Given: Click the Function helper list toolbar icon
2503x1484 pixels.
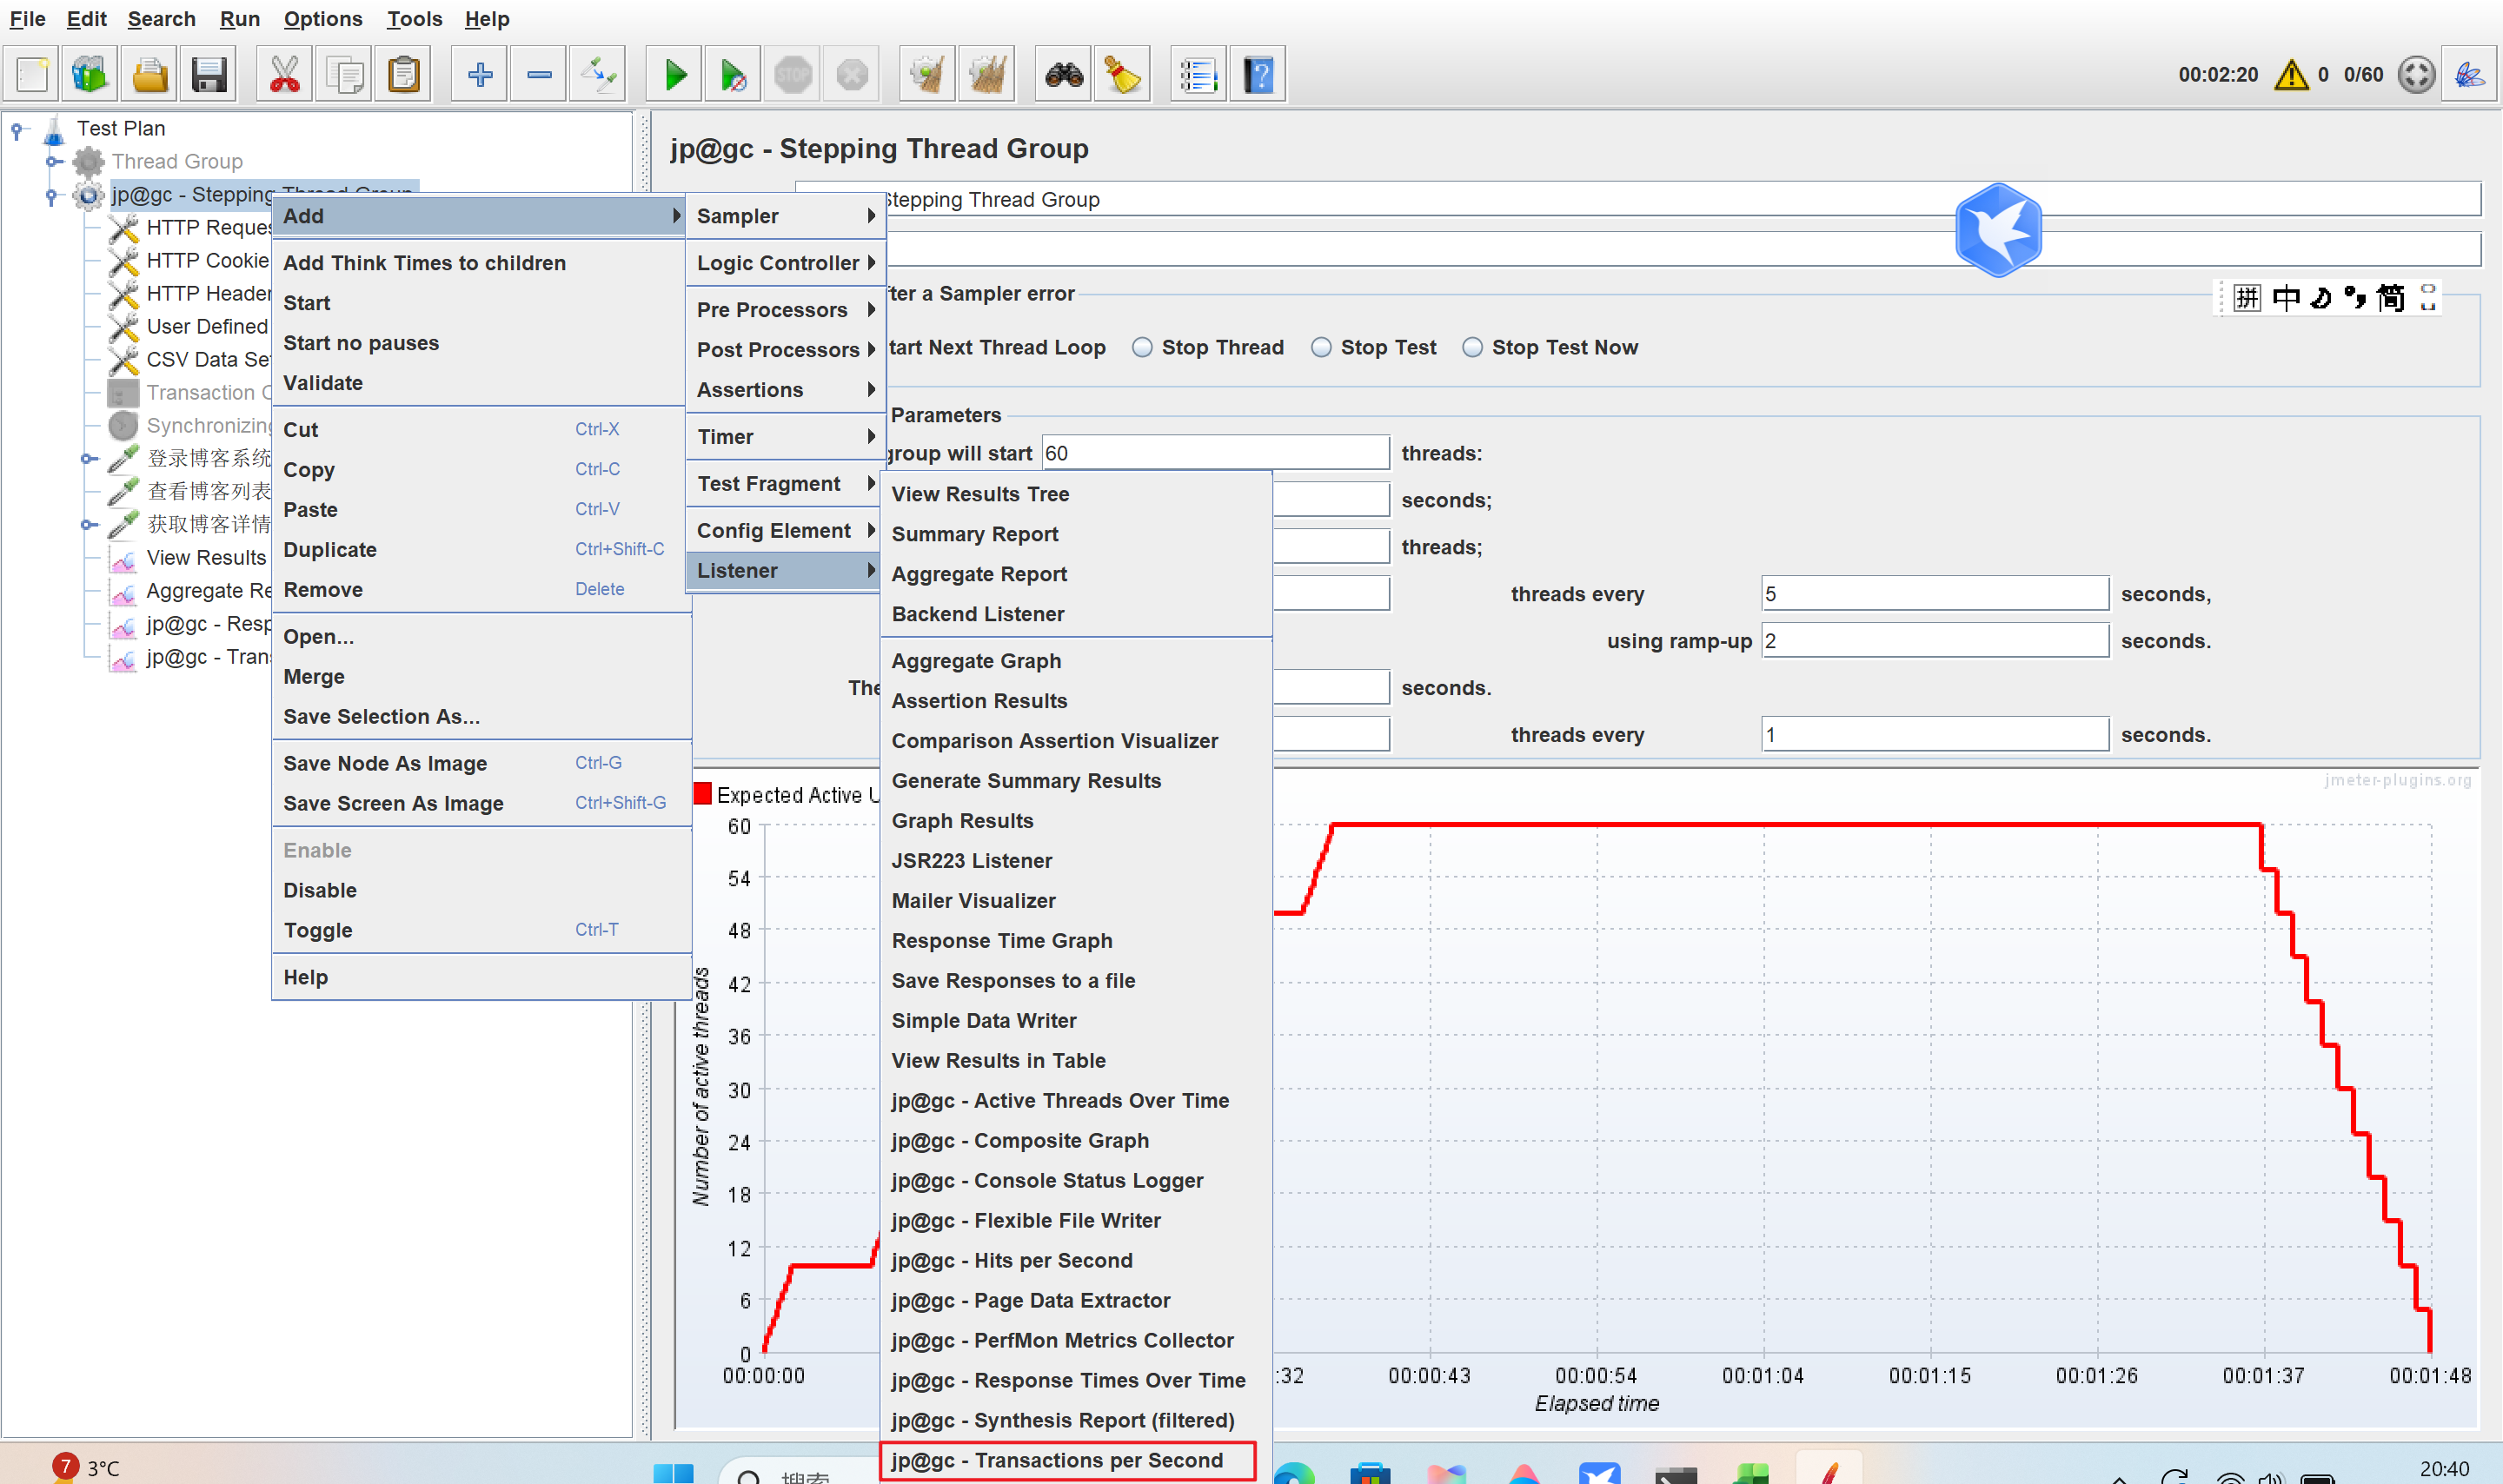Looking at the screenshot, I should [1198, 75].
